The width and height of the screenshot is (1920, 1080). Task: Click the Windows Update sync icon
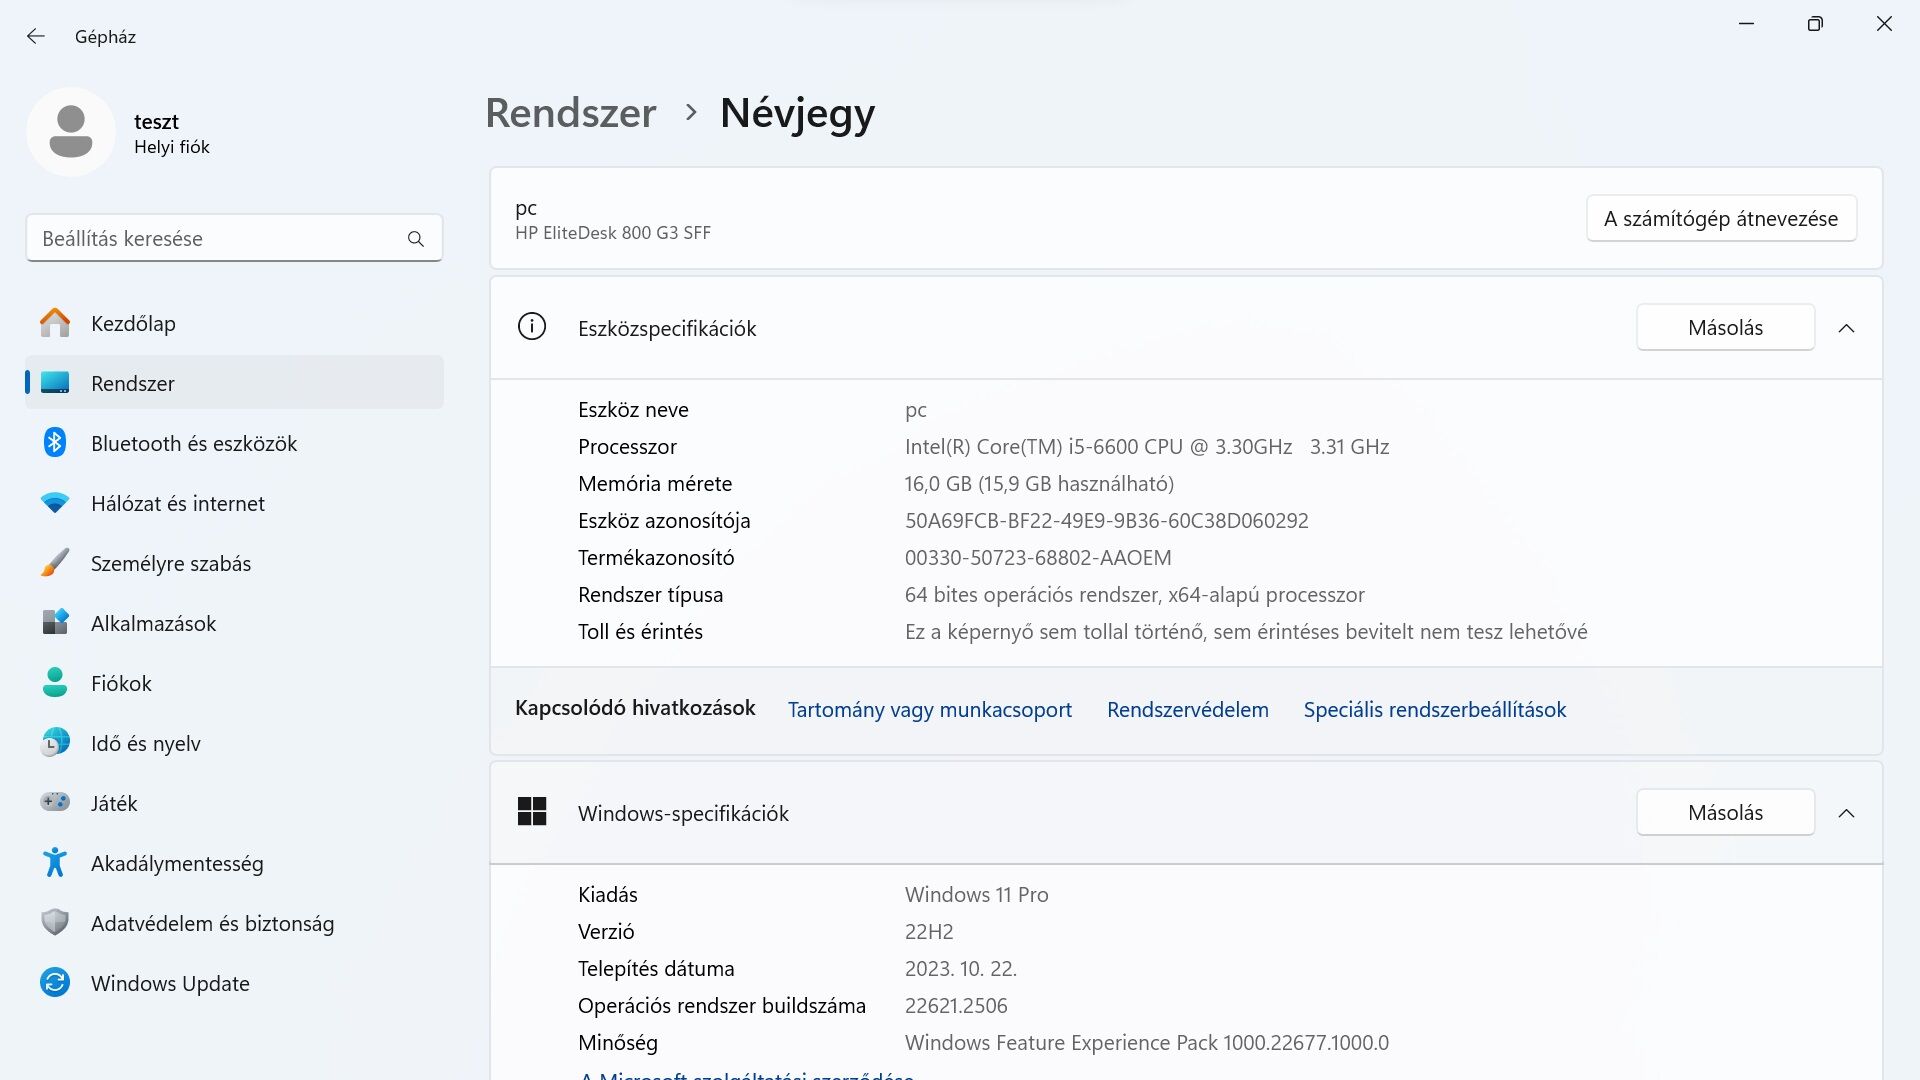[55, 982]
